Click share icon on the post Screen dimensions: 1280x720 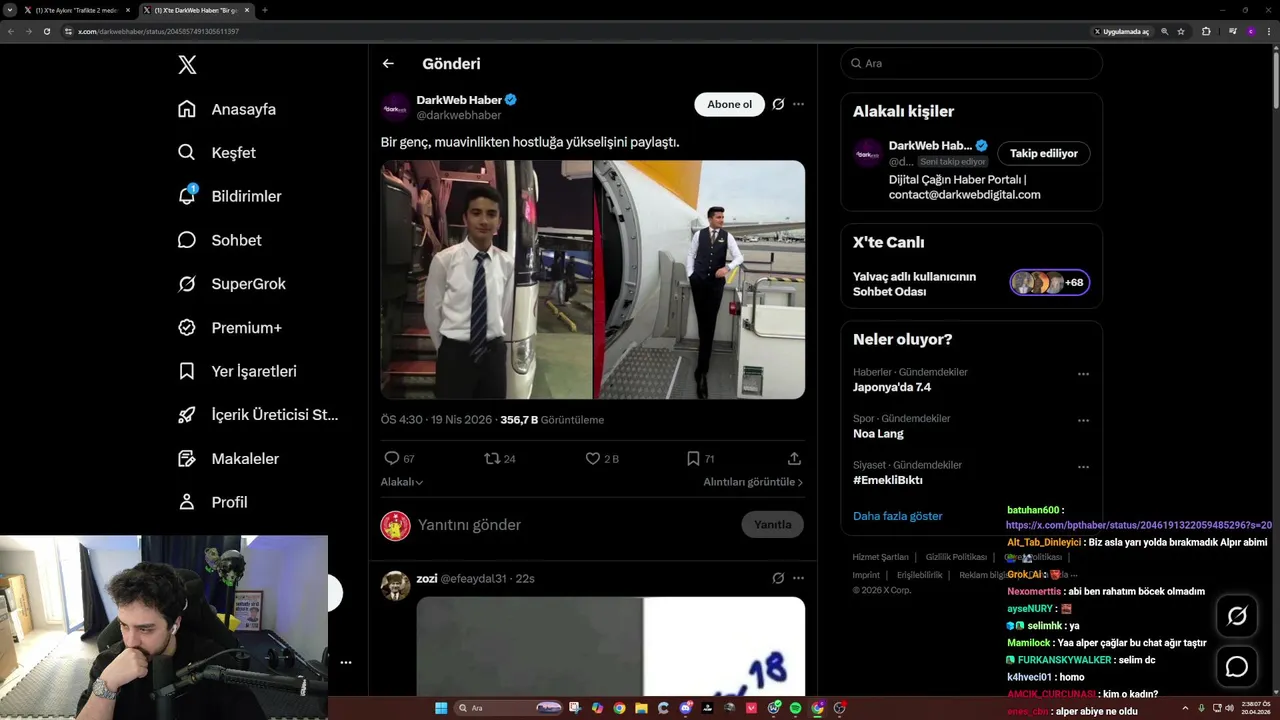[794, 458]
